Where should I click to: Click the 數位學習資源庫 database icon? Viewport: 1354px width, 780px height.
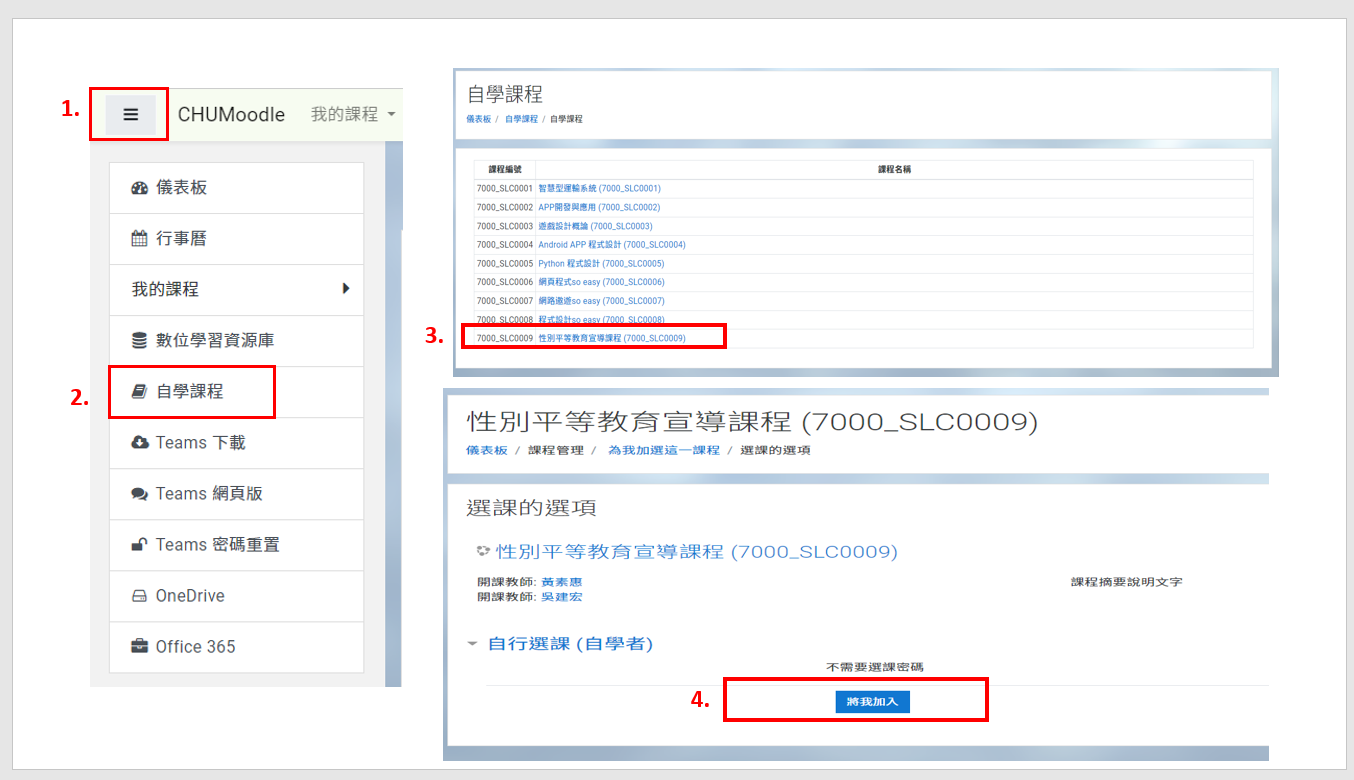(x=140, y=341)
